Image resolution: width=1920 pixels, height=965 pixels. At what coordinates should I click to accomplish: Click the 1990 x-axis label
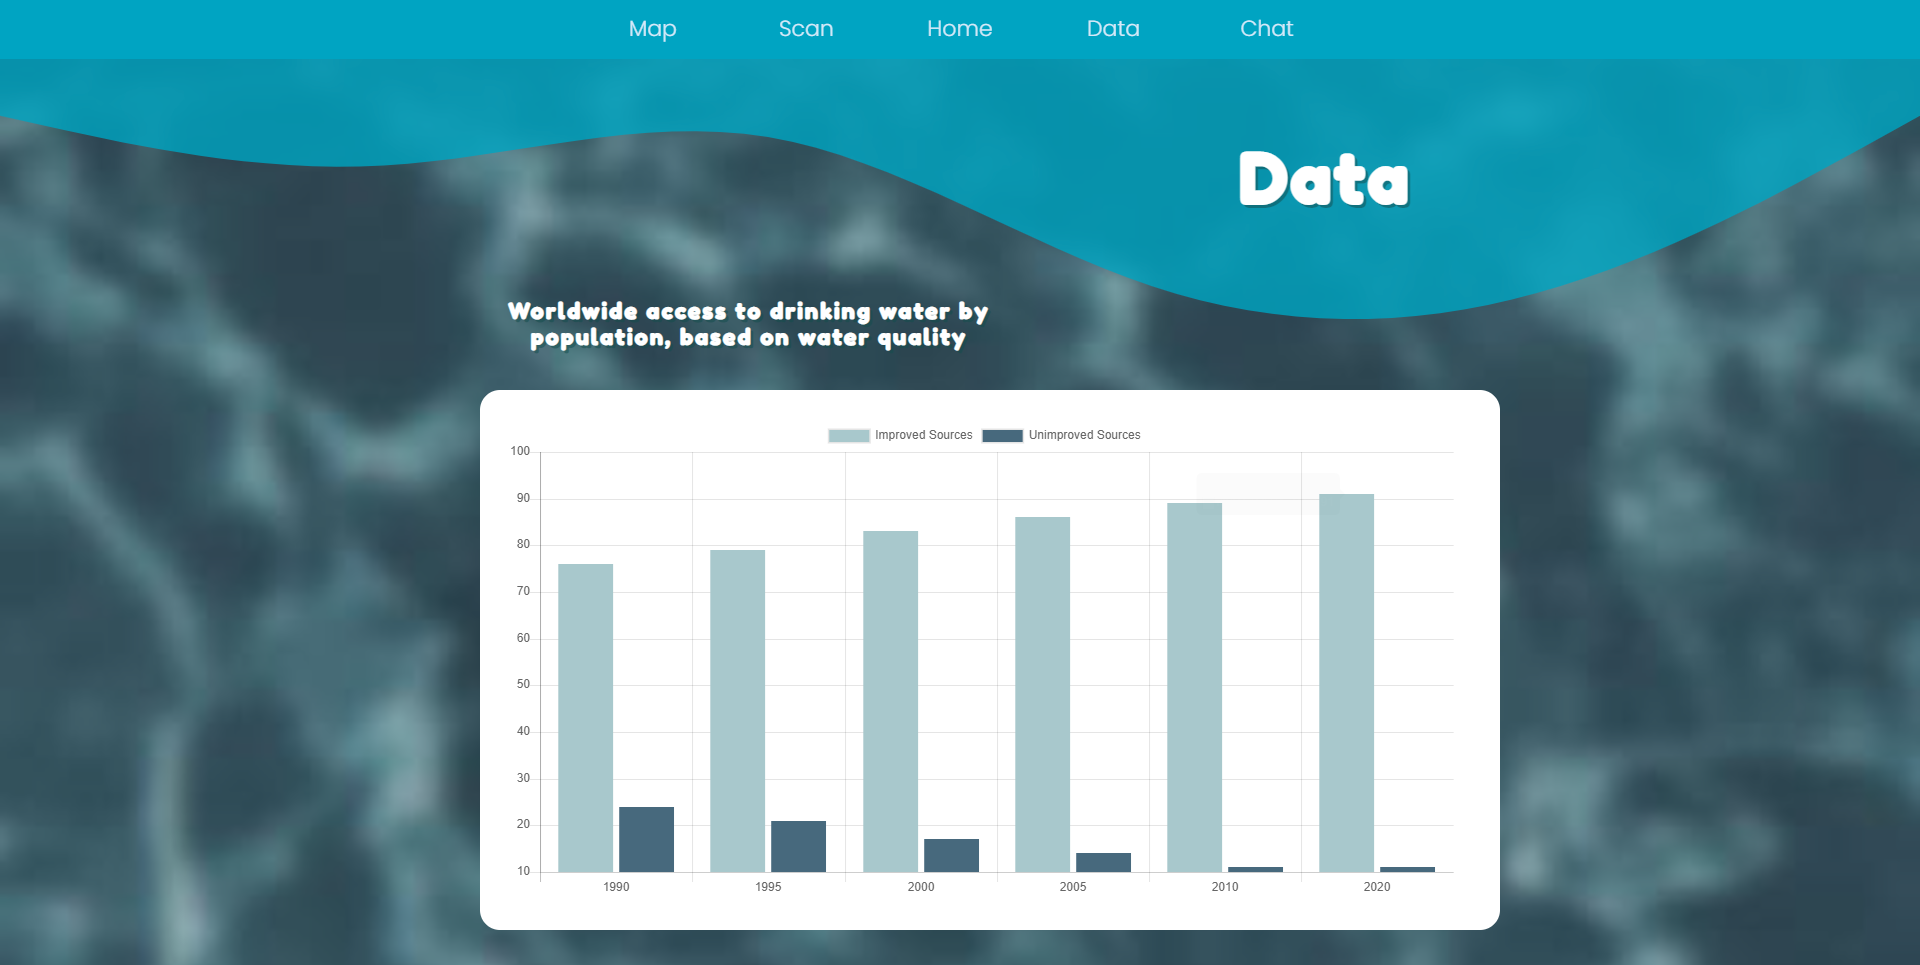[x=616, y=887]
